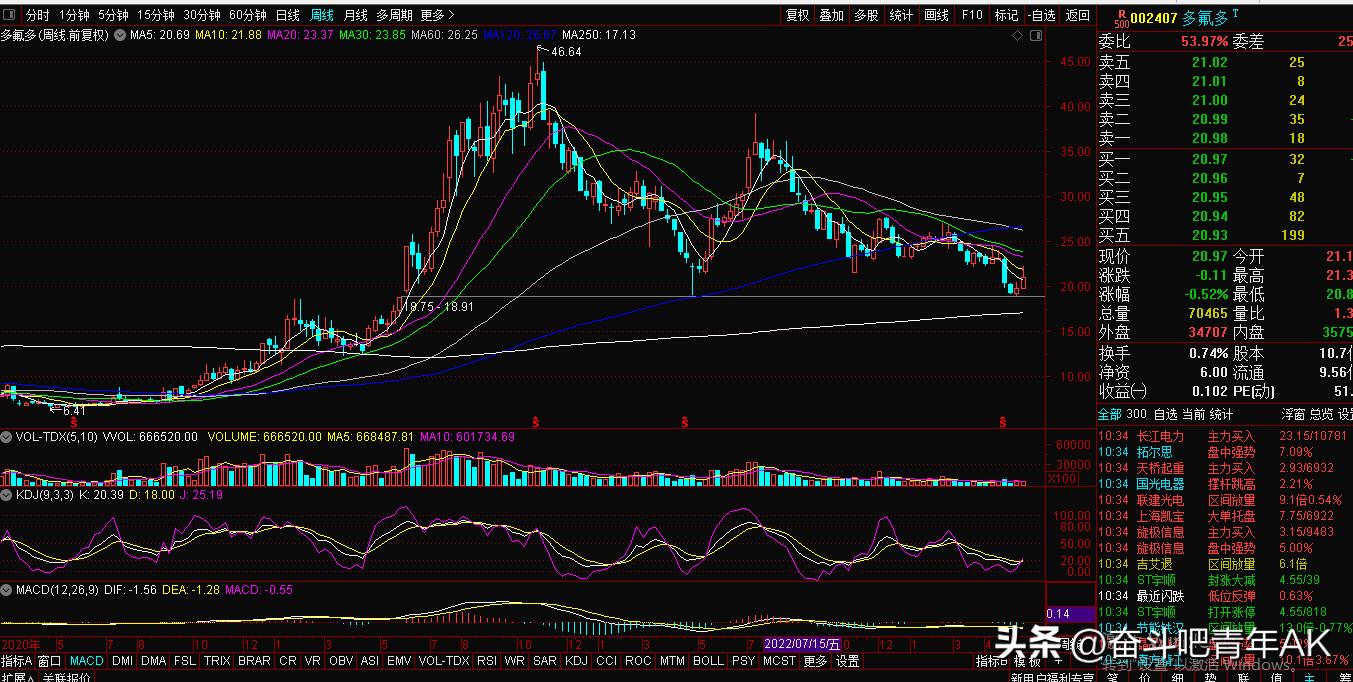Click the first red S marker under chart
The image size is (1353, 682).
(73, 423)
